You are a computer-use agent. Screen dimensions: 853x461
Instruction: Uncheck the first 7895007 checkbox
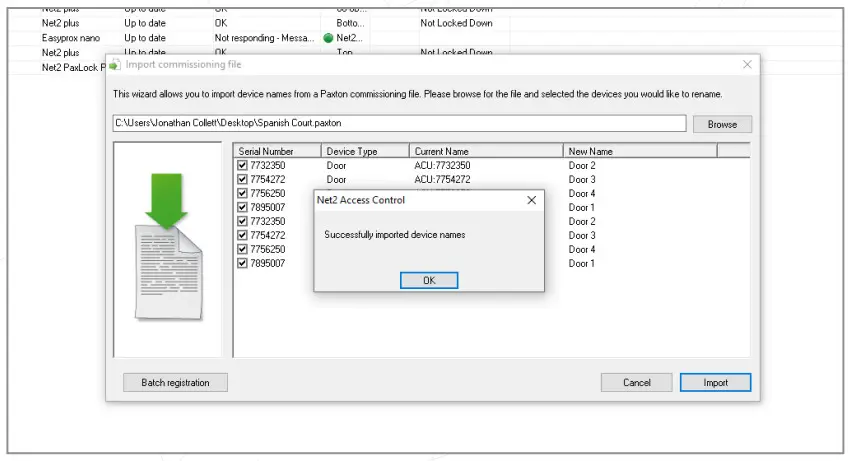(x=243, y=207)
